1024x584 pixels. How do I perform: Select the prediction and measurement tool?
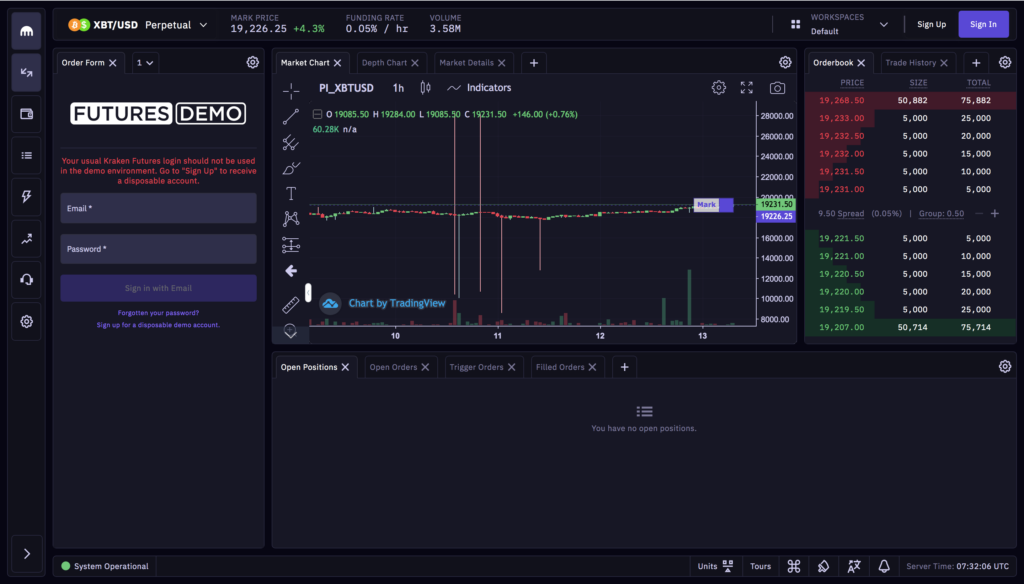[291, 245]
